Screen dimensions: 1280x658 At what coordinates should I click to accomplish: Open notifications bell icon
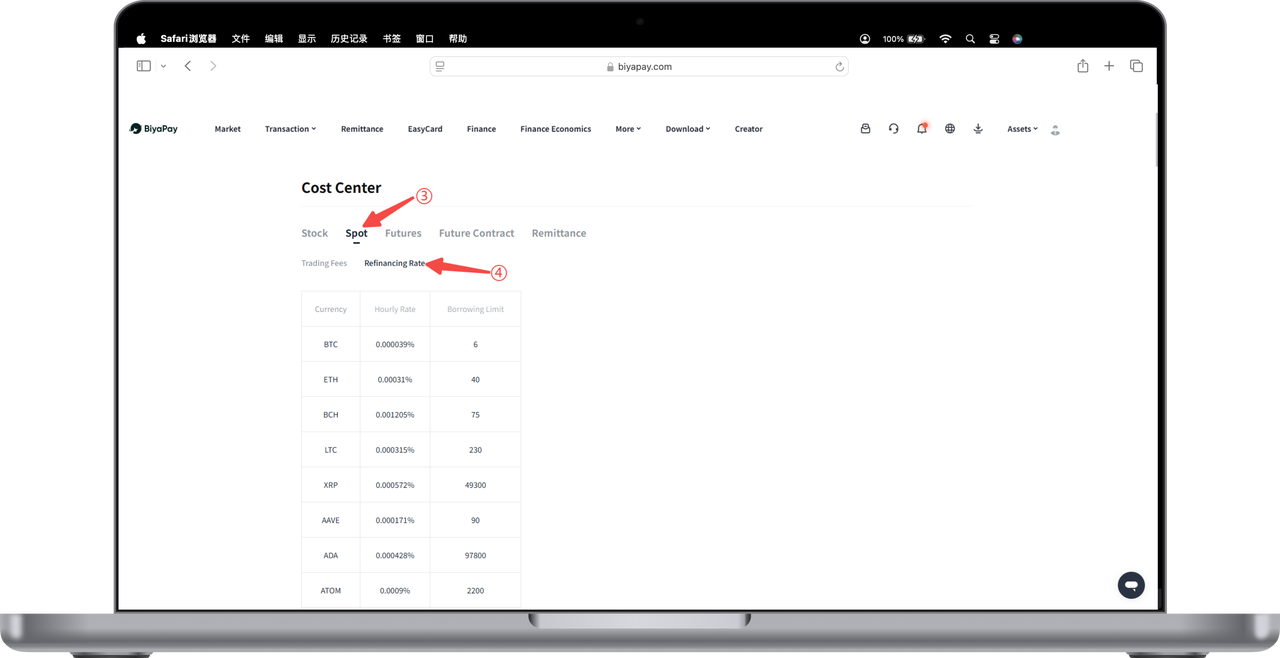tap(921, 129)
